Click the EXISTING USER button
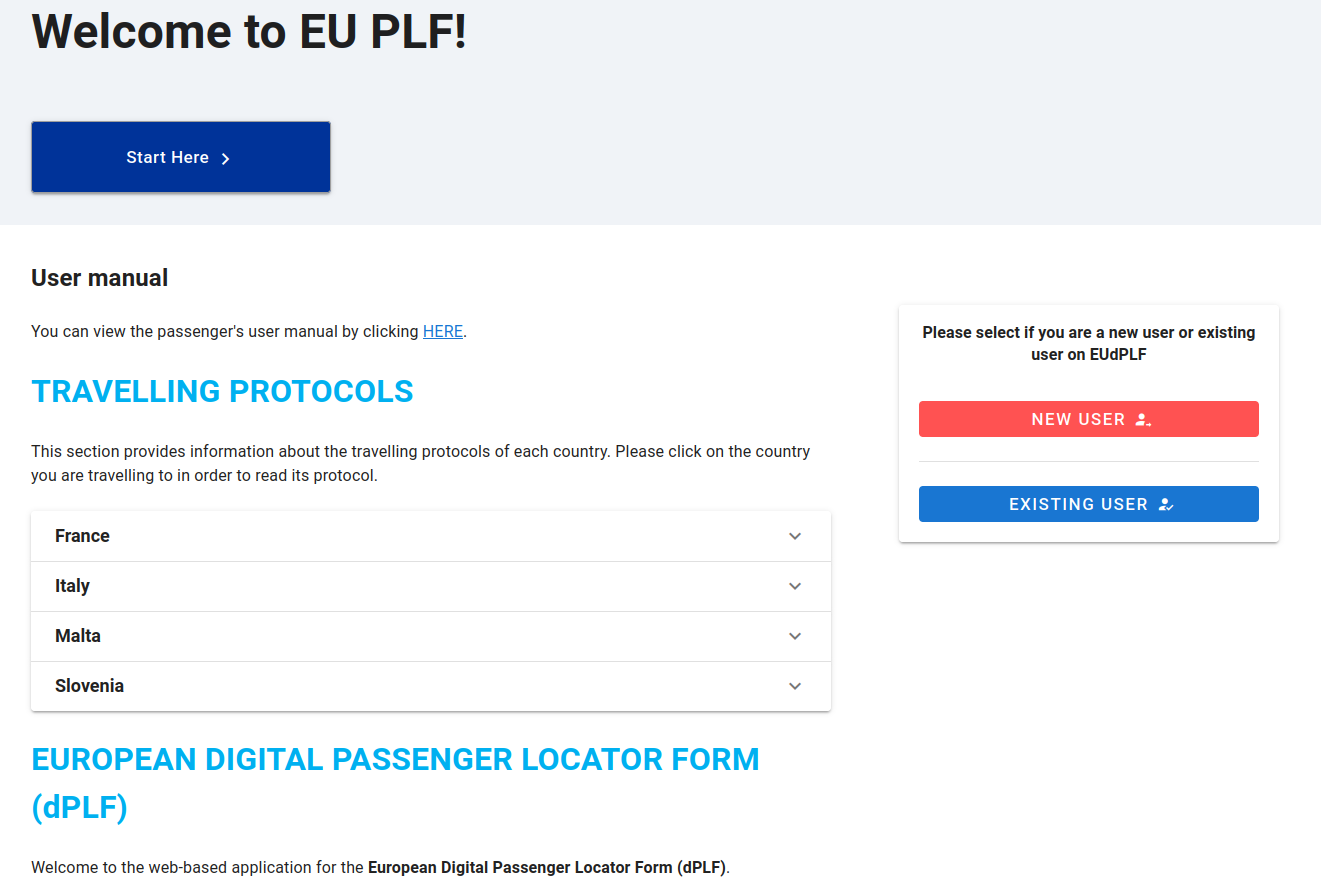 pyautogui.click(x=1088, y=504)
